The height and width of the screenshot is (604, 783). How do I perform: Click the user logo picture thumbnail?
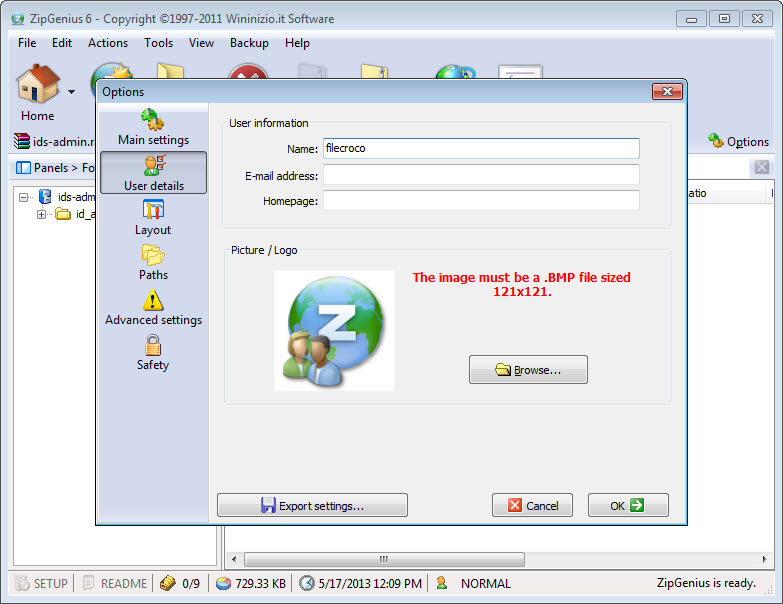coord(335,330)
